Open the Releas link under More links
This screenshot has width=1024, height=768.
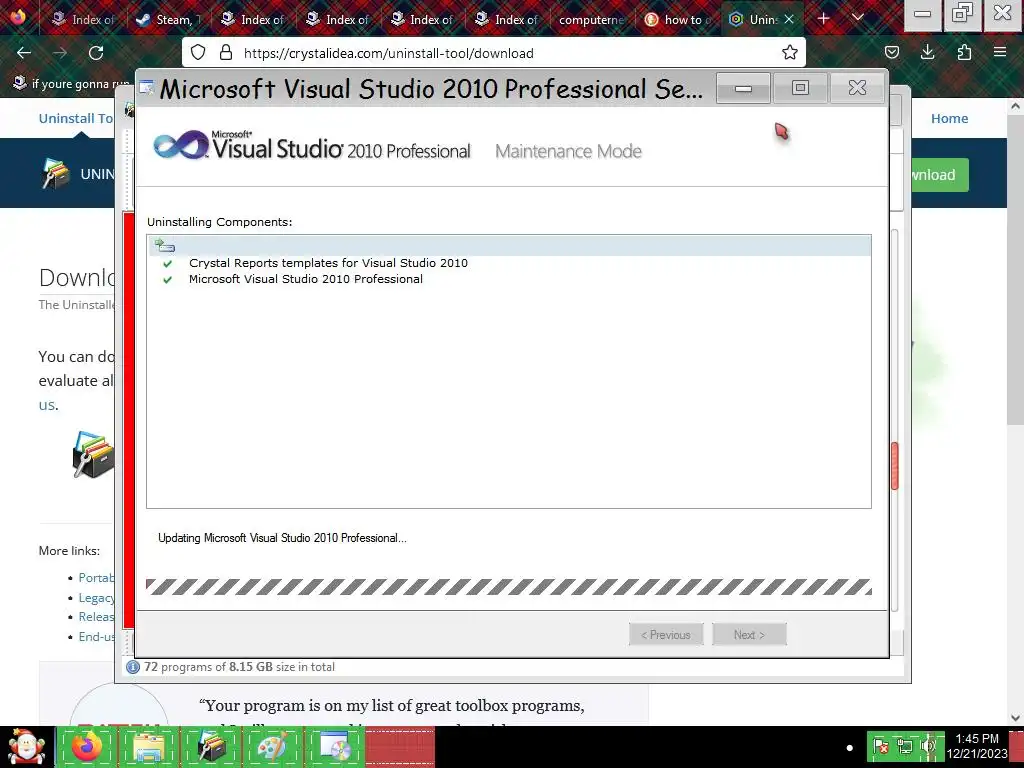pyautogui.click(x=96, y=616)
